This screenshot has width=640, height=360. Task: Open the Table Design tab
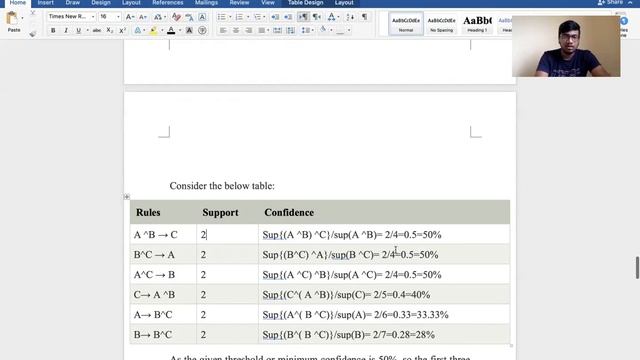(x=306, y=3)
